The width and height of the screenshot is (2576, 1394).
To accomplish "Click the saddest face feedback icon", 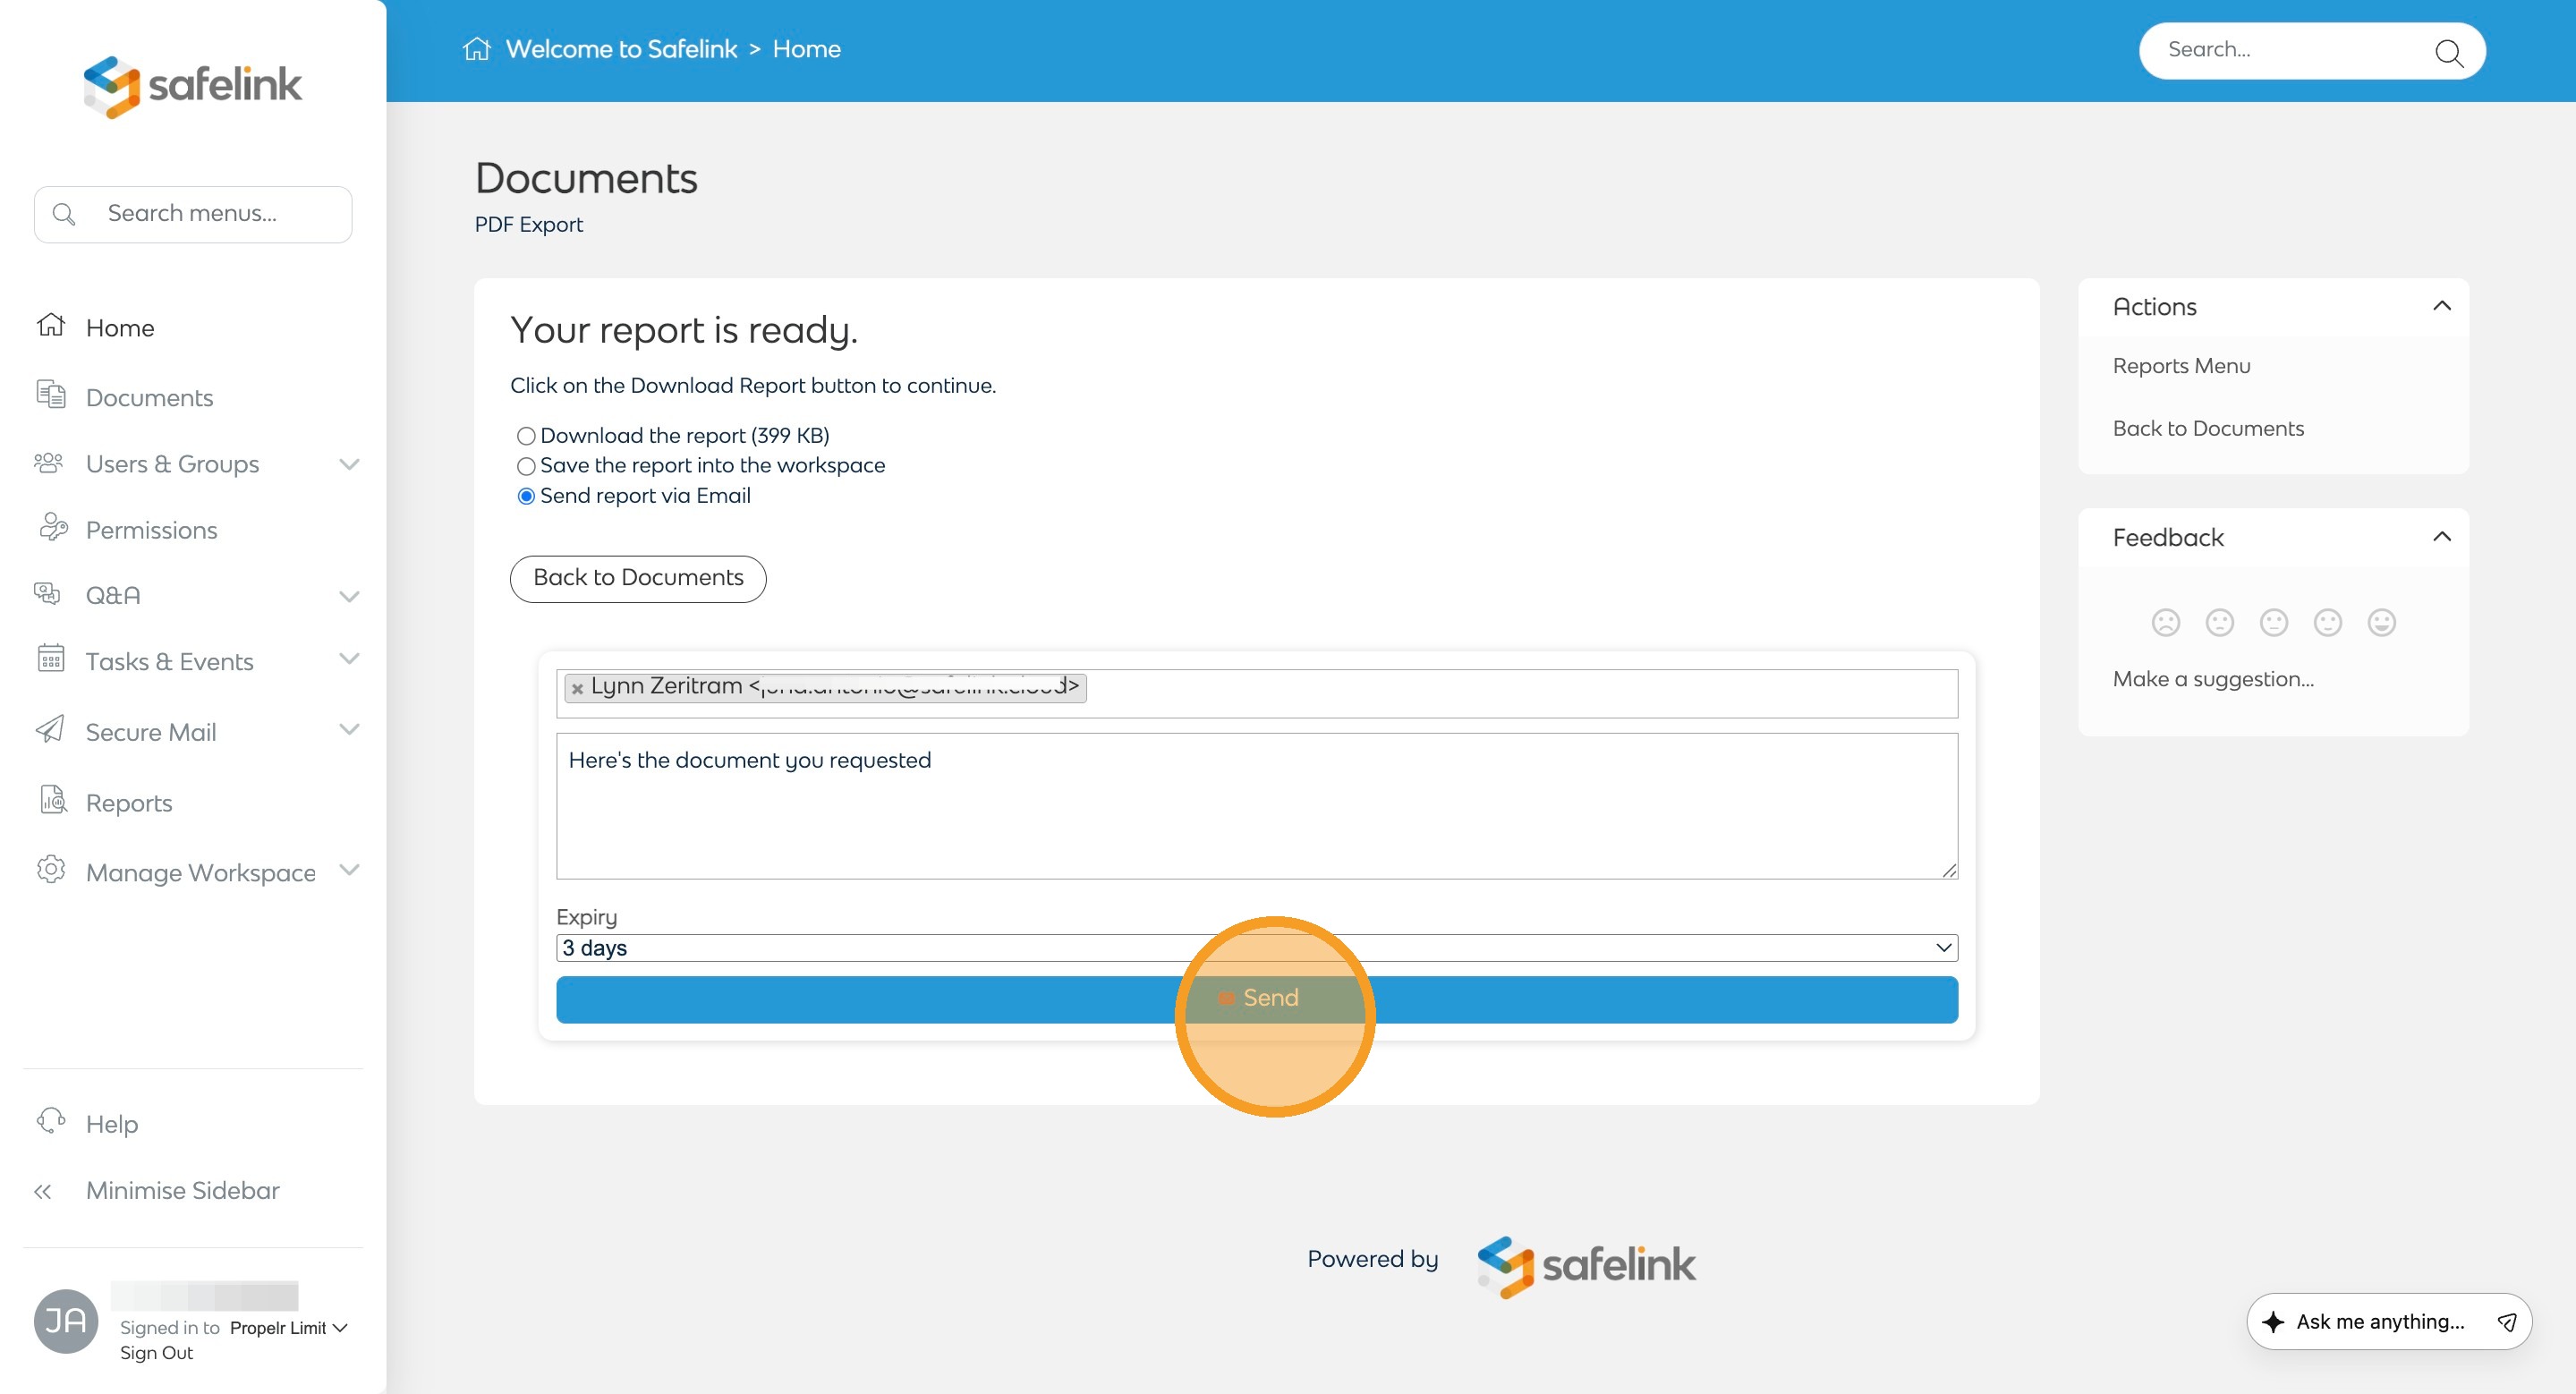I will 2165,623.
